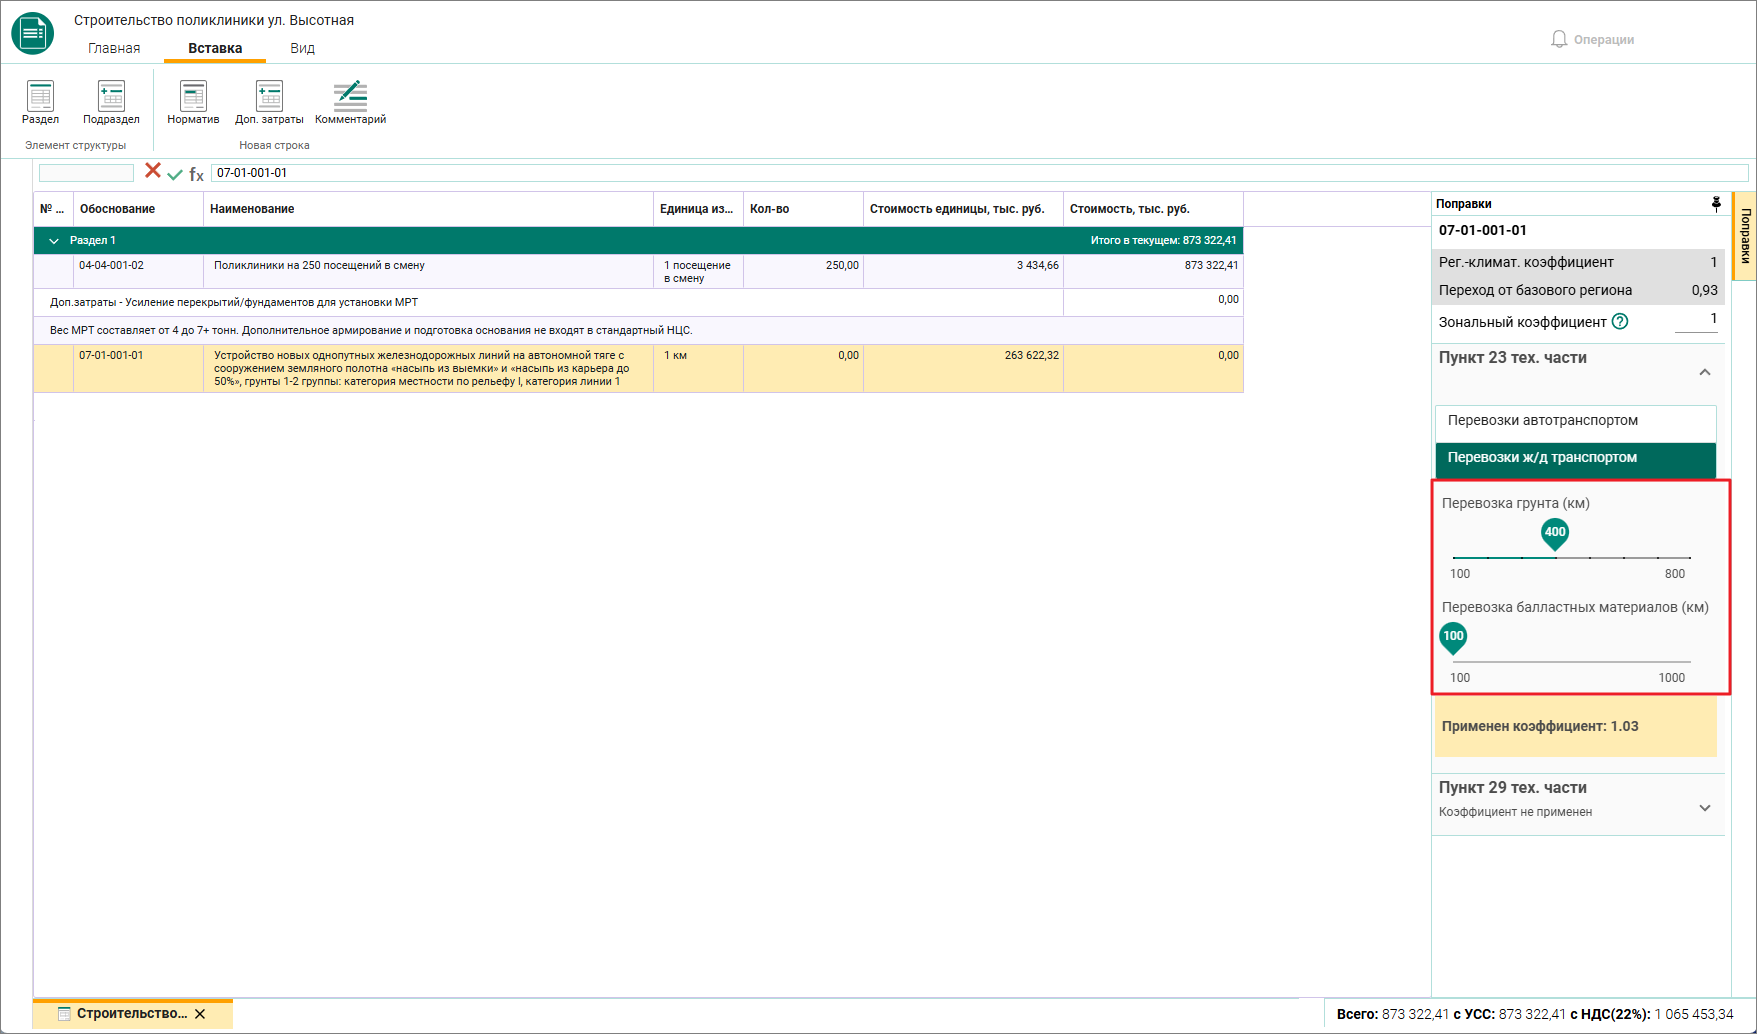Click the cell name box left of formula bar
1757x1034 pixels.
tap(86, 173)
